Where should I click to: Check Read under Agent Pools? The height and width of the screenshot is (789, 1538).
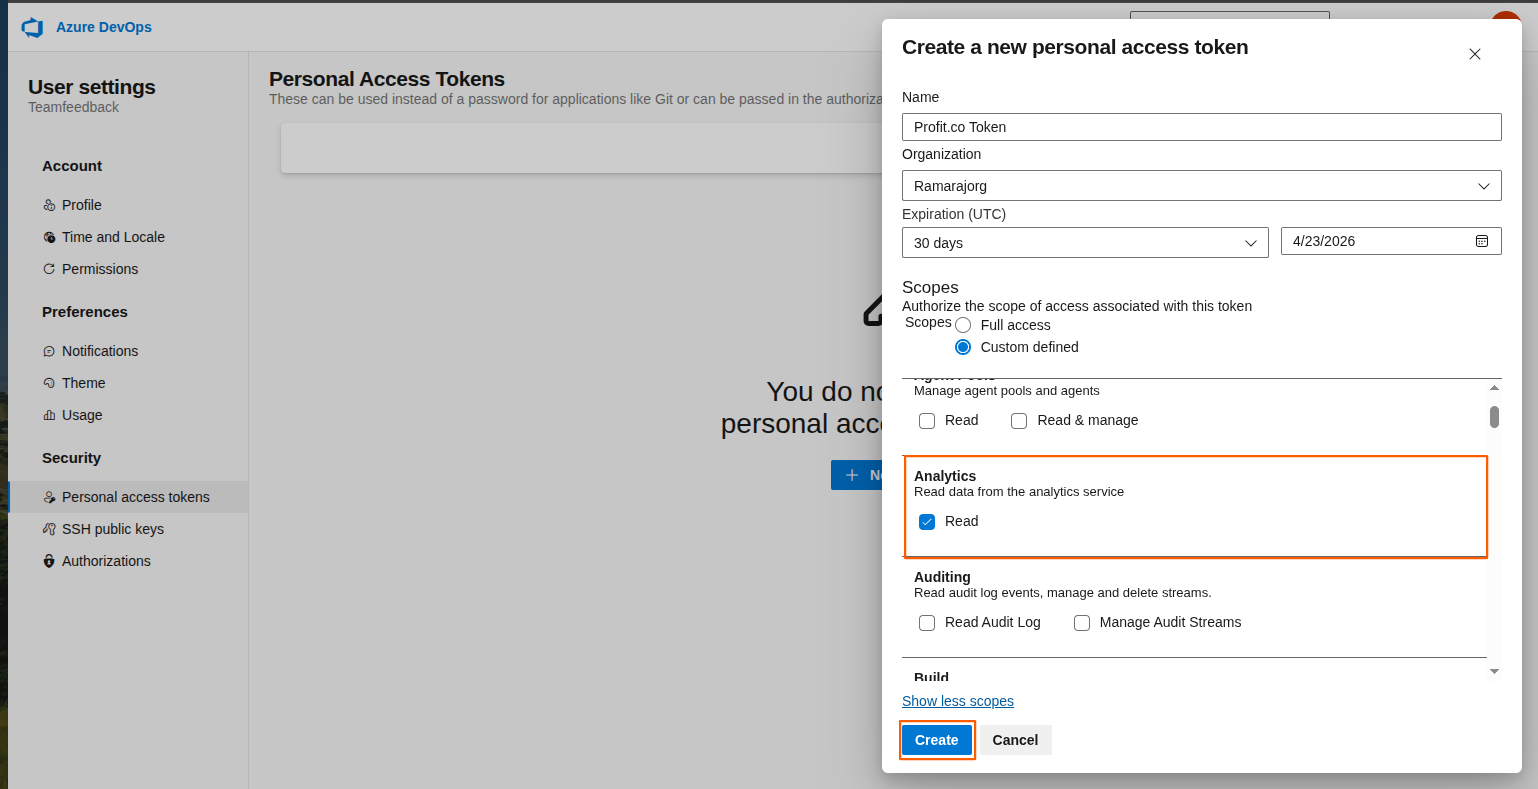point(927,421)
